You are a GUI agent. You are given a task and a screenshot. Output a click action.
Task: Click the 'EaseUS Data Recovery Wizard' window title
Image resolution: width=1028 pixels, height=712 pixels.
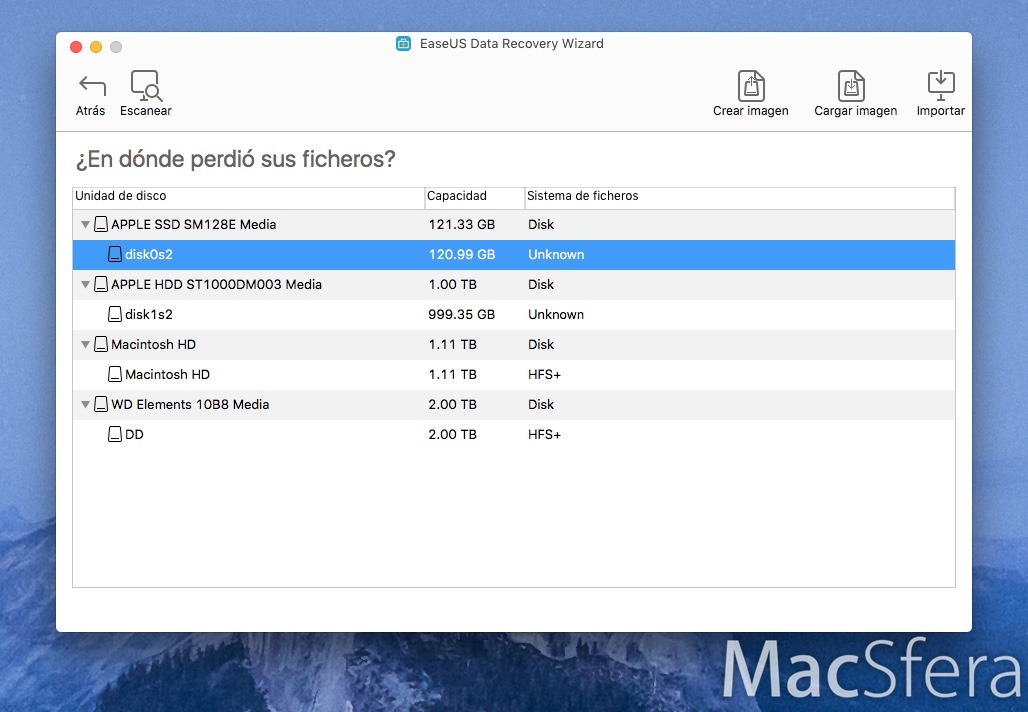pos(511,44)
